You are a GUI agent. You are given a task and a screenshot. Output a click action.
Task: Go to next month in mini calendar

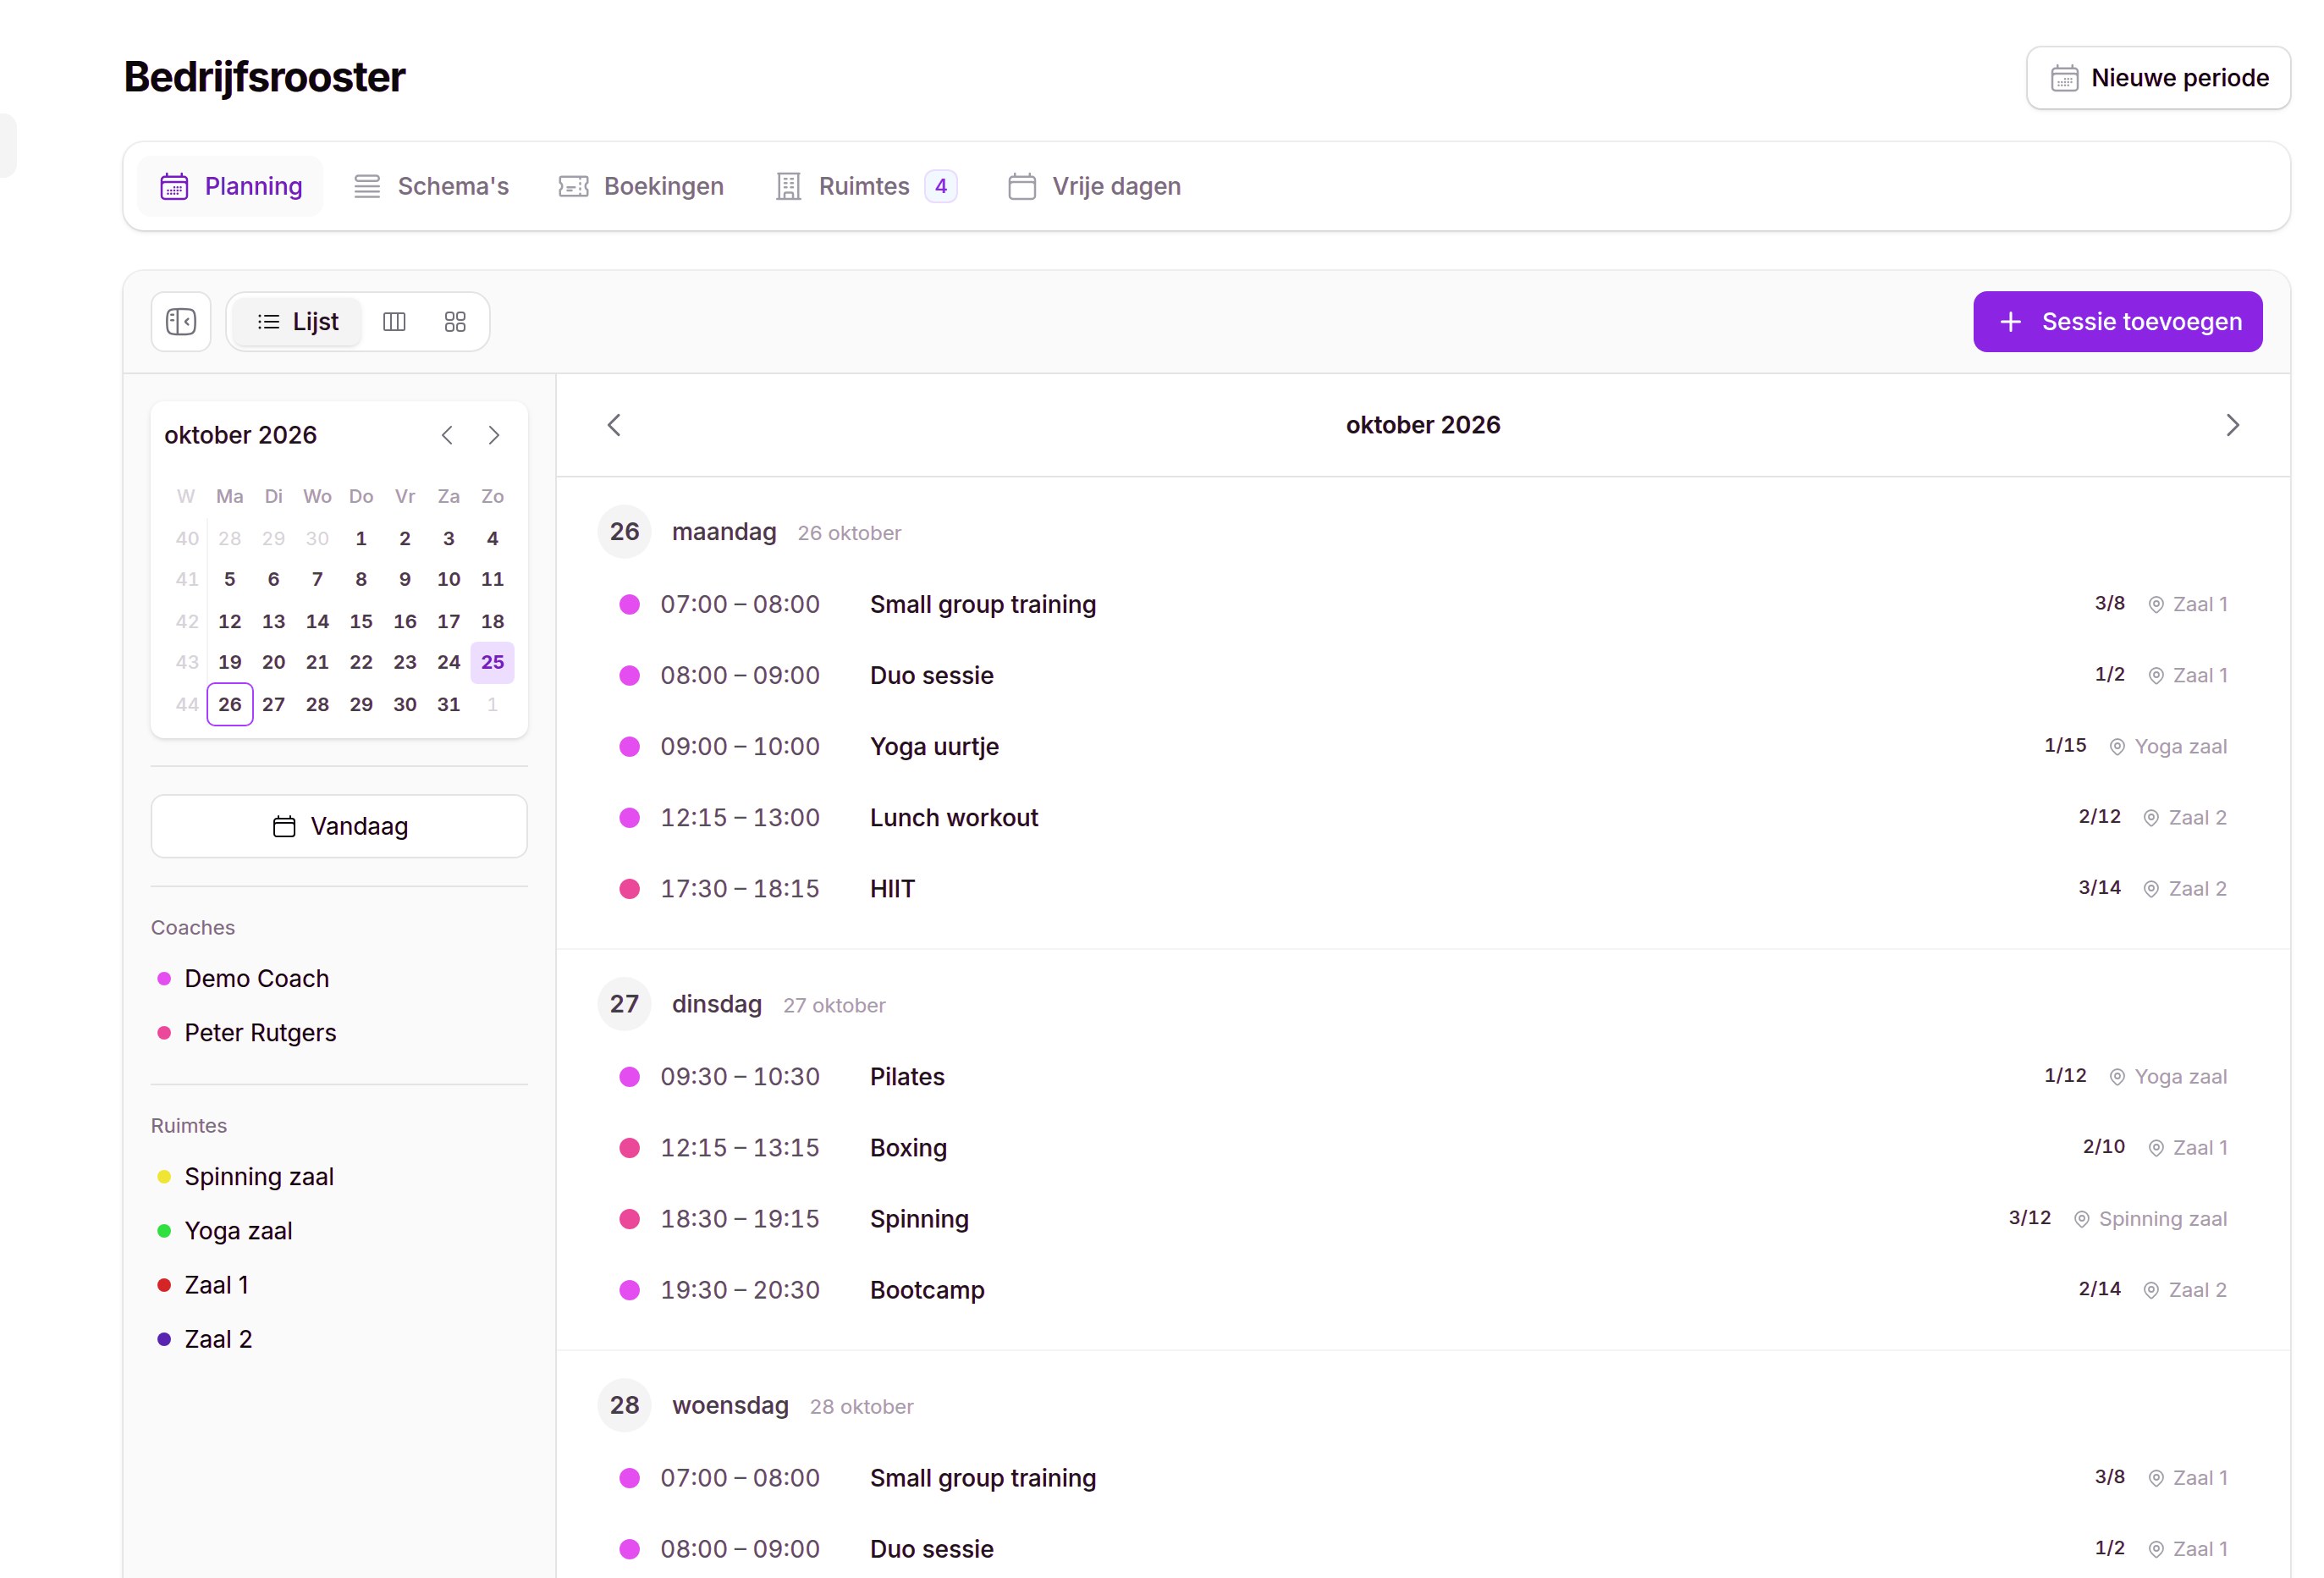click(x=494, y=435)
